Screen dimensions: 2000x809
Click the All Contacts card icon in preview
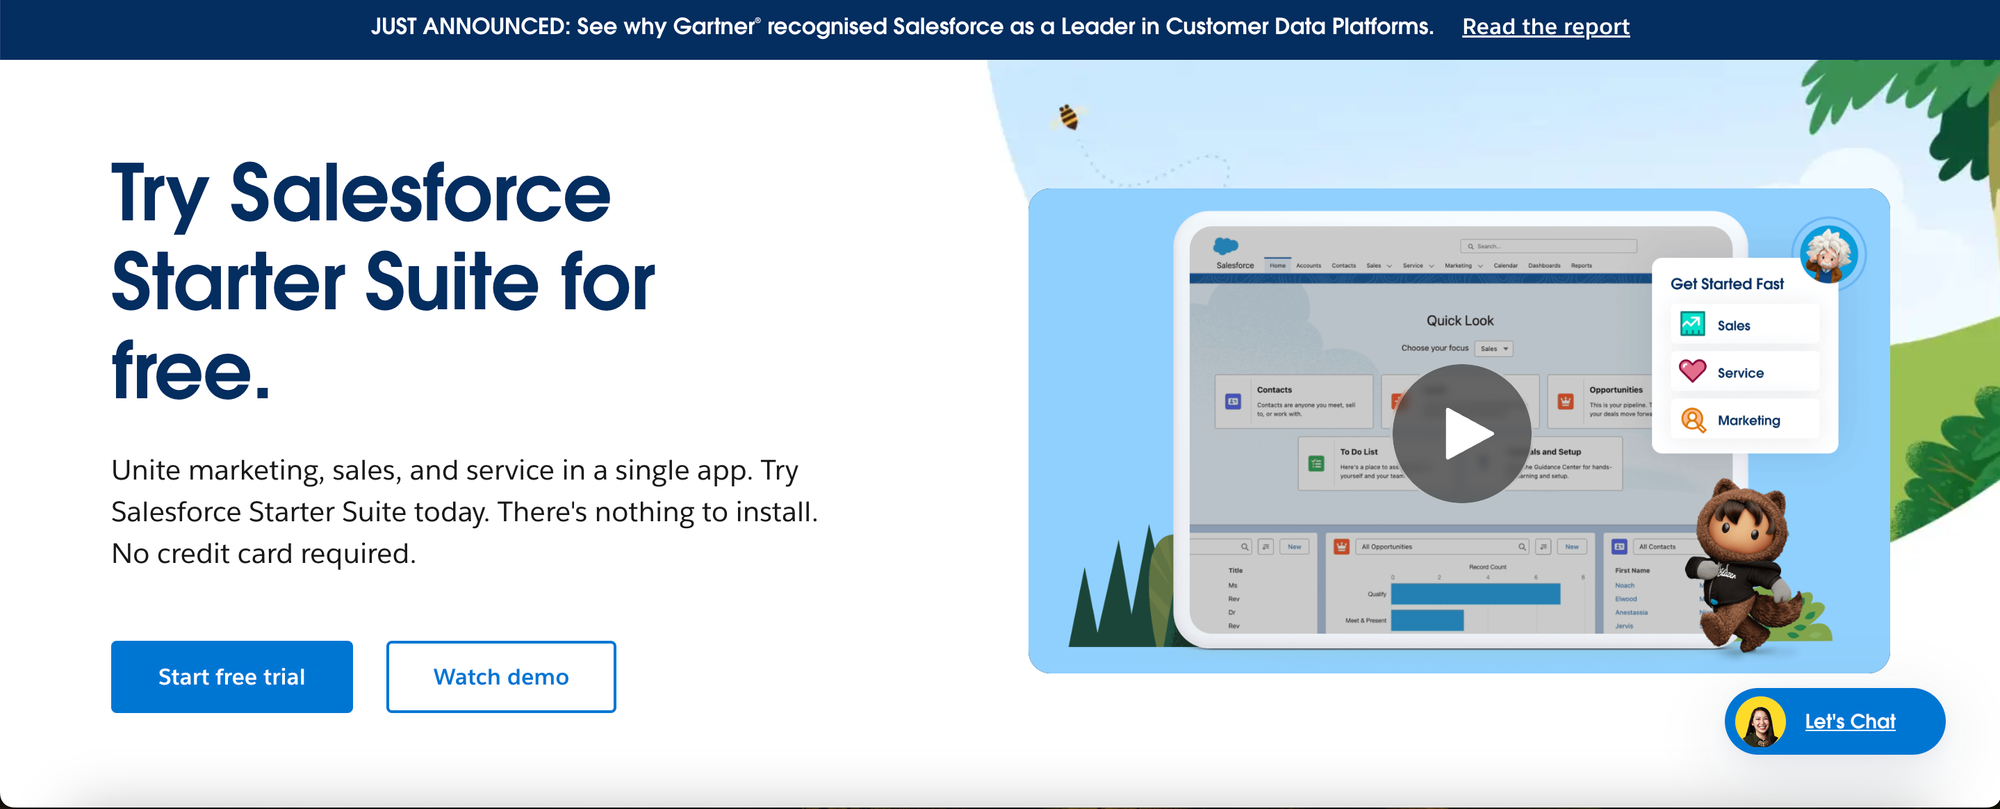(x=1619, y=547)
